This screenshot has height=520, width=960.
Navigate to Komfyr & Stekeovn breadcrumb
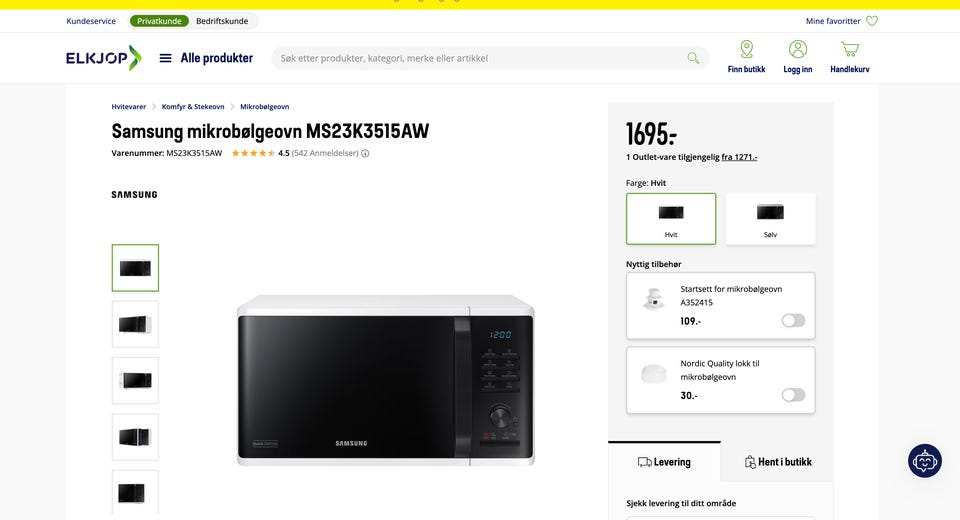click(x=193, y=107)
